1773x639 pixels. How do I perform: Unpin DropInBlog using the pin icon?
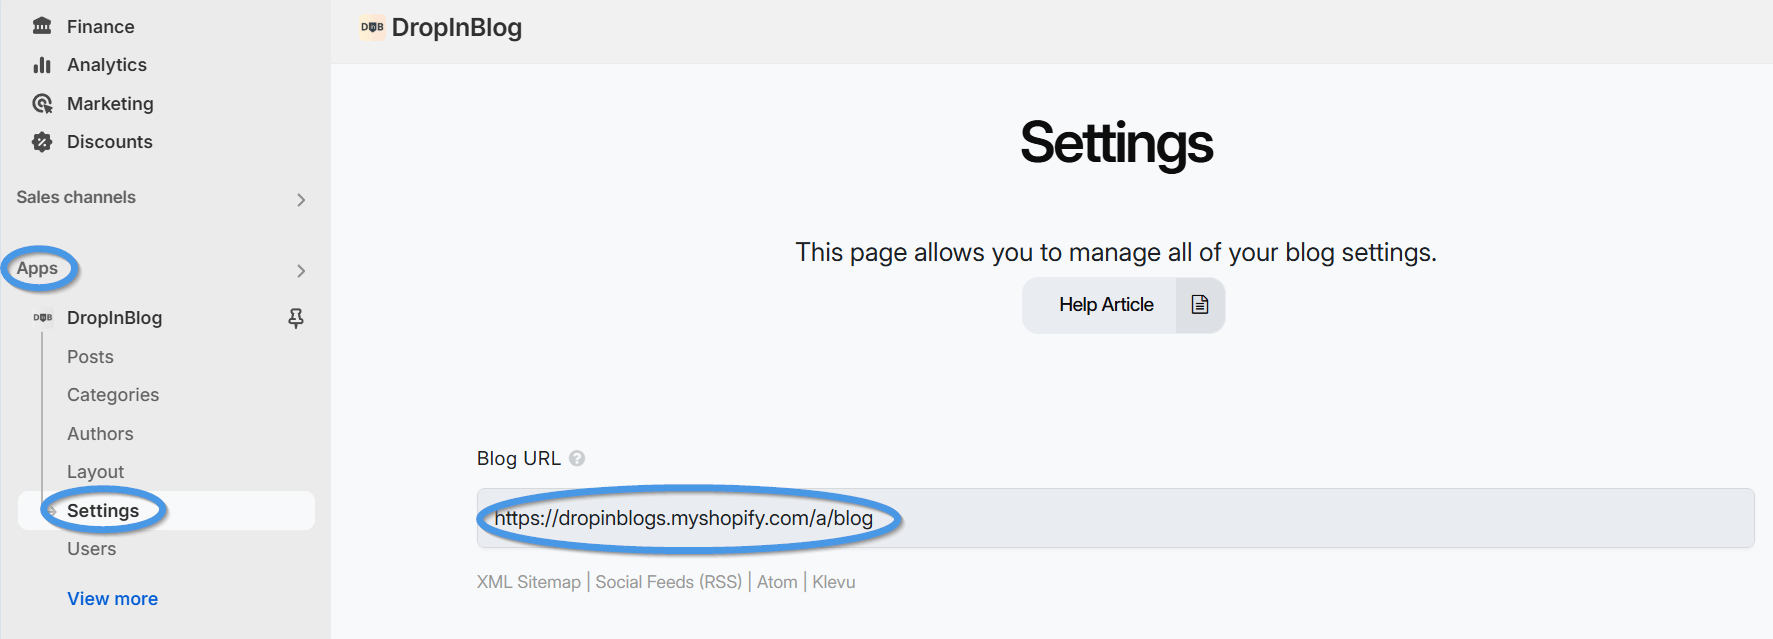(x=296, y=318)
